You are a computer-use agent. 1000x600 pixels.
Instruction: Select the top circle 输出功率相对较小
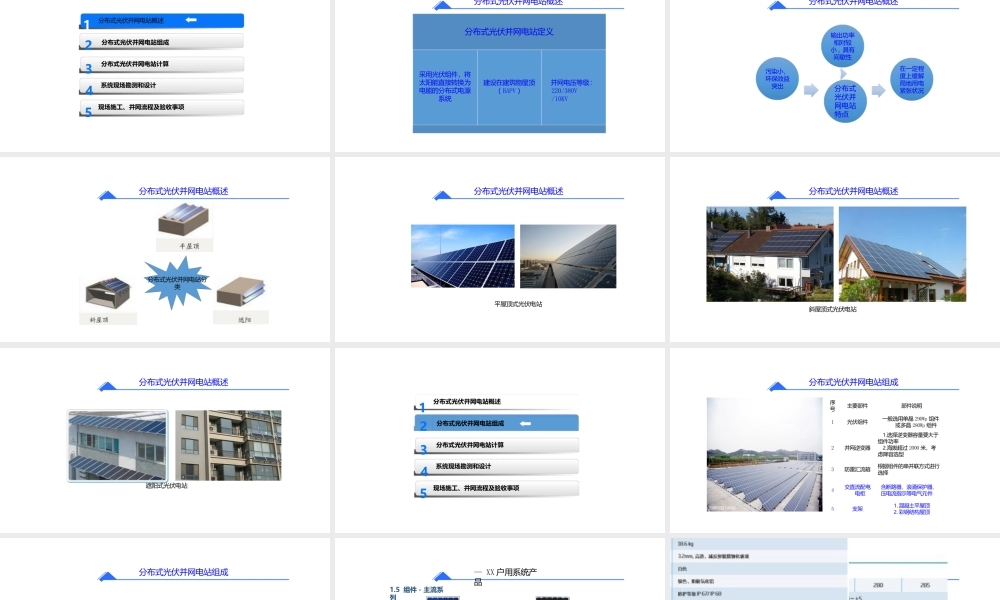pos(842,46)
